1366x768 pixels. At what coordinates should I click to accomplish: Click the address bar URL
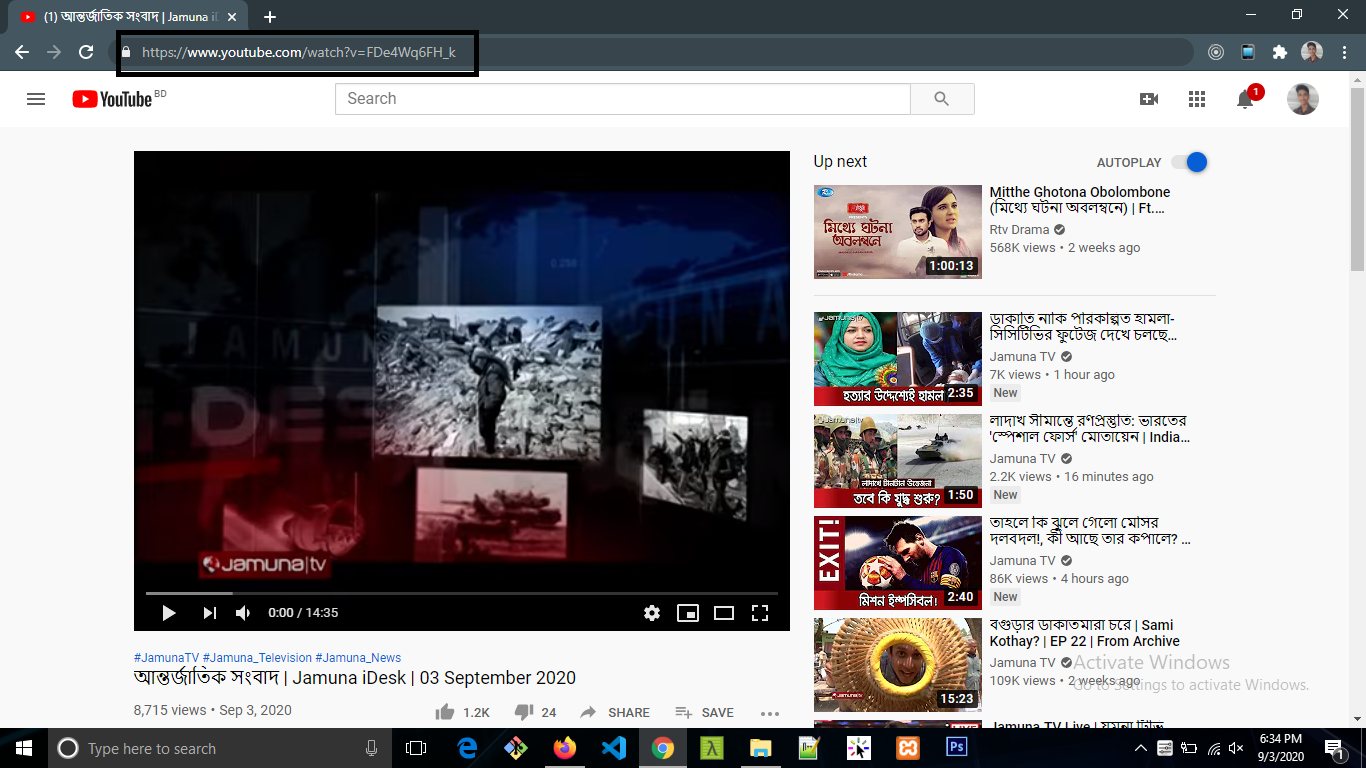pos(298,52)
